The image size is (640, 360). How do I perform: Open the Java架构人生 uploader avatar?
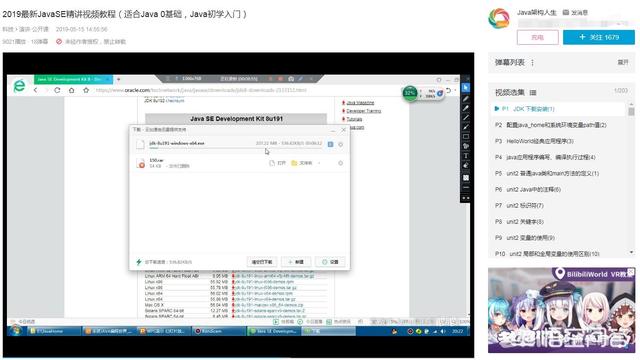tap(499, 19)
